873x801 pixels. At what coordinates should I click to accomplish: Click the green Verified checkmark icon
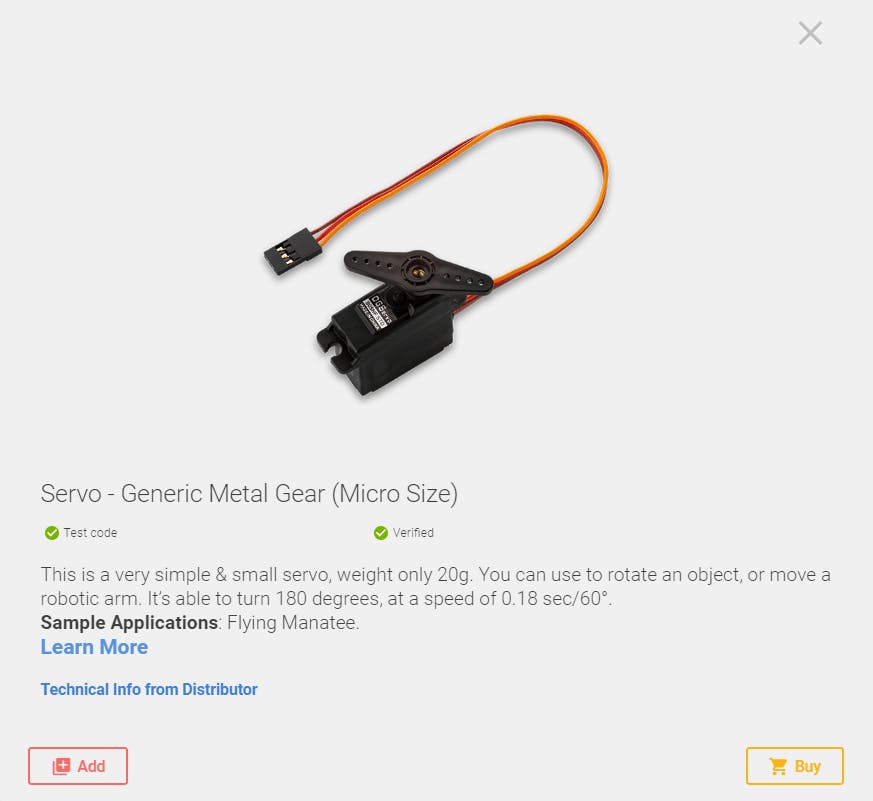coord(381,533)
